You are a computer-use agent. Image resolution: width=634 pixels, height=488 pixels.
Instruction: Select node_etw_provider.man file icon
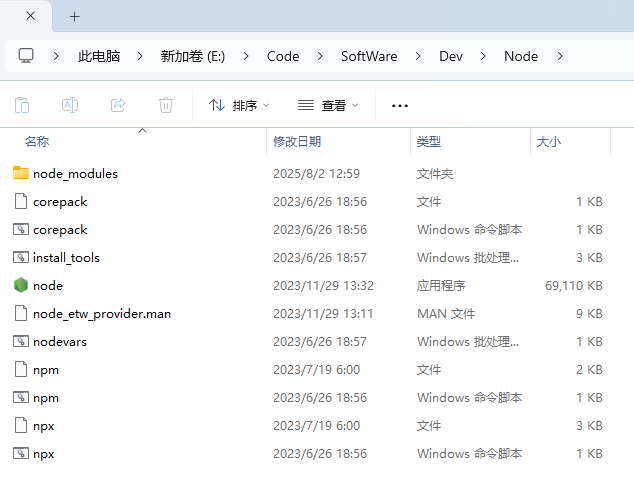21,313
